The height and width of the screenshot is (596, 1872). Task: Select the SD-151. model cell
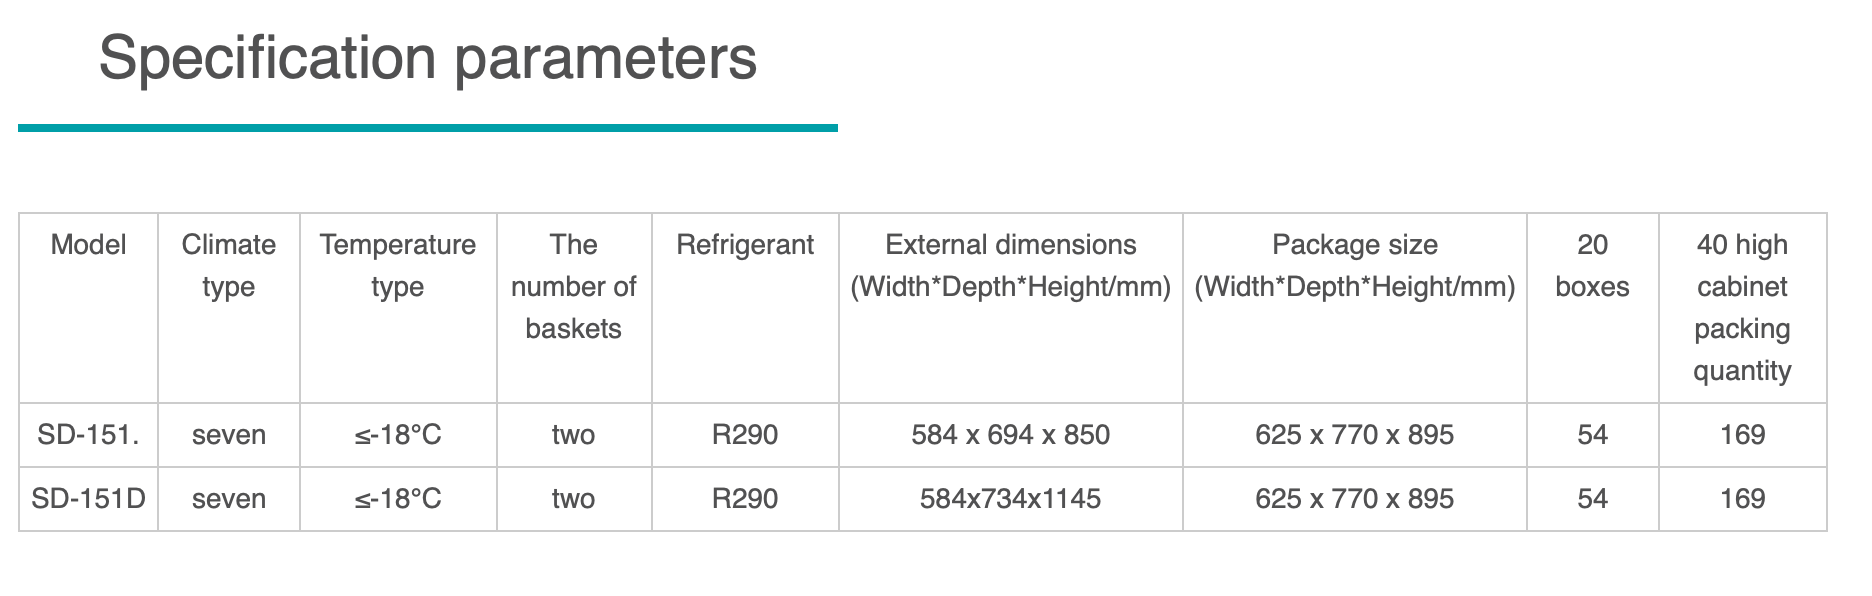88,435
